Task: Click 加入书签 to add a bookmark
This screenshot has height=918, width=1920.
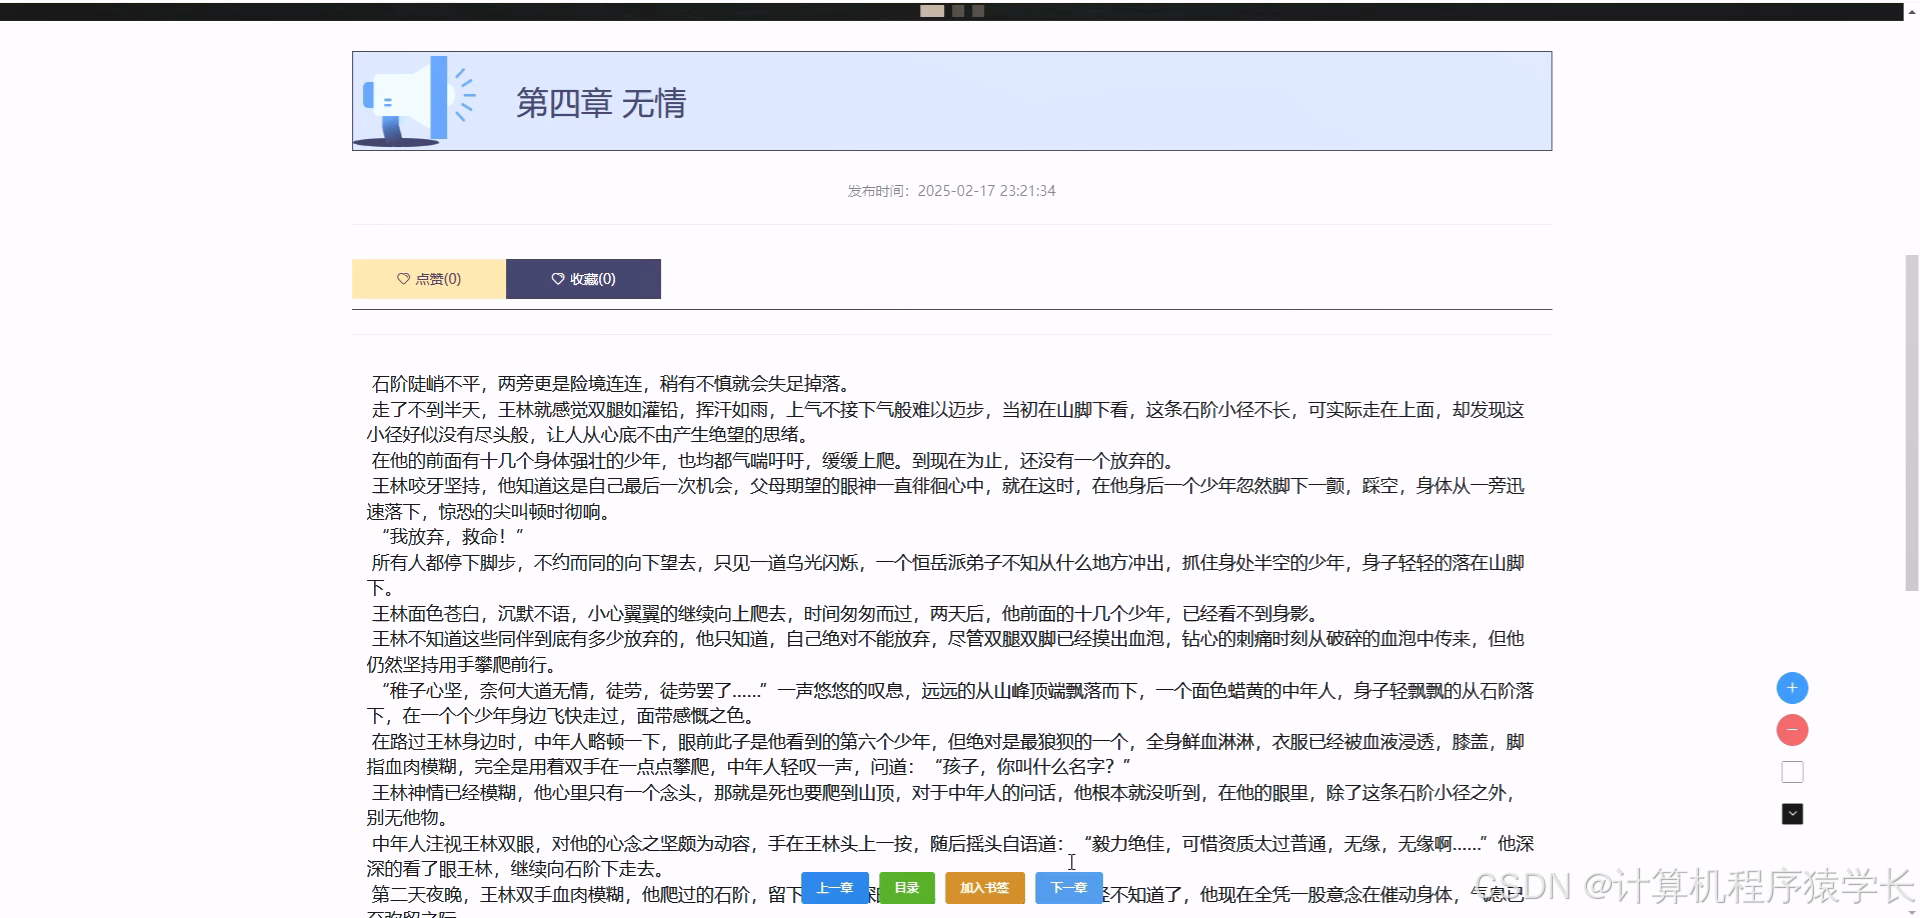Action: [984, 887]
